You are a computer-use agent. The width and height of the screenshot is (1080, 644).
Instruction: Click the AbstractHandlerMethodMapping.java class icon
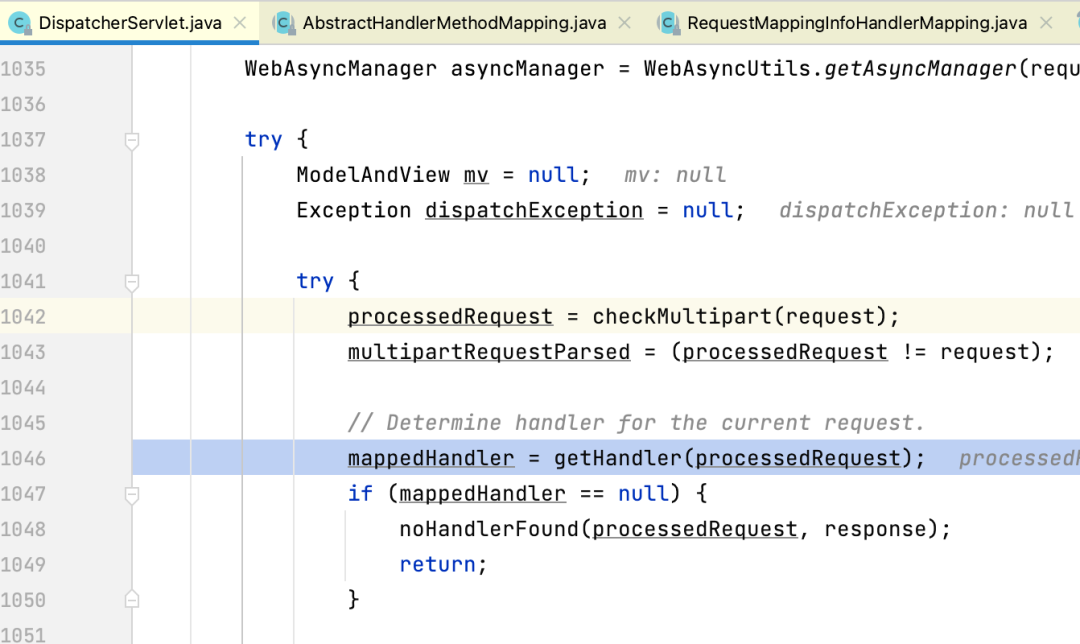[284, 22]
